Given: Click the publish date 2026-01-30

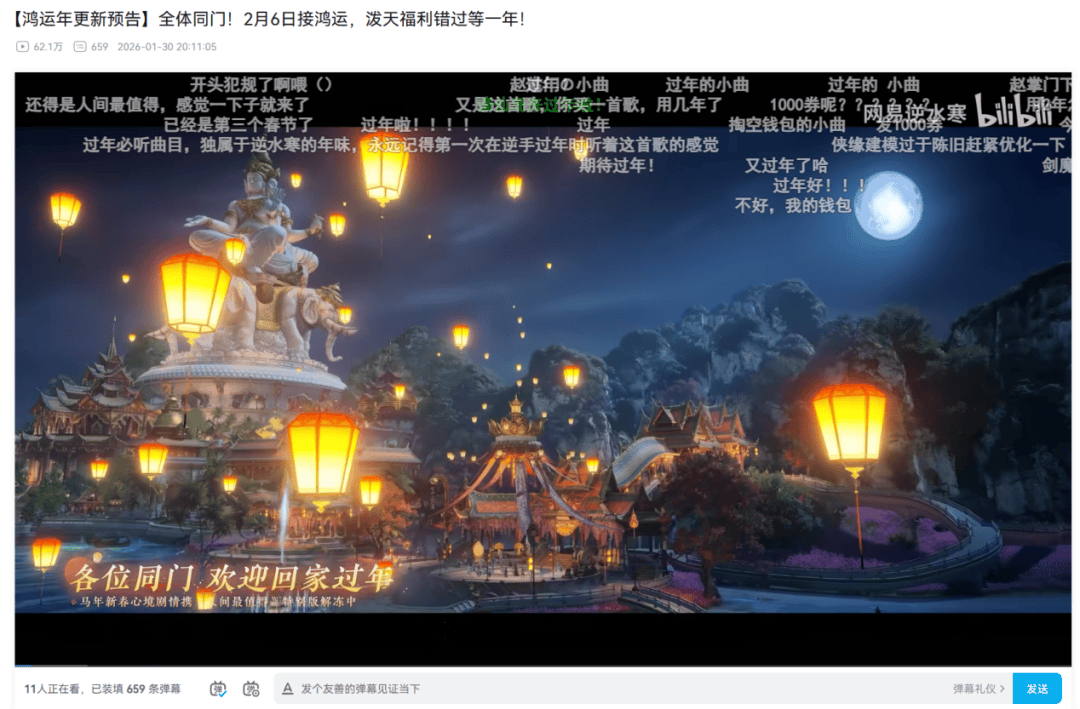Looking at the screenshot, I should coord(166,47).
